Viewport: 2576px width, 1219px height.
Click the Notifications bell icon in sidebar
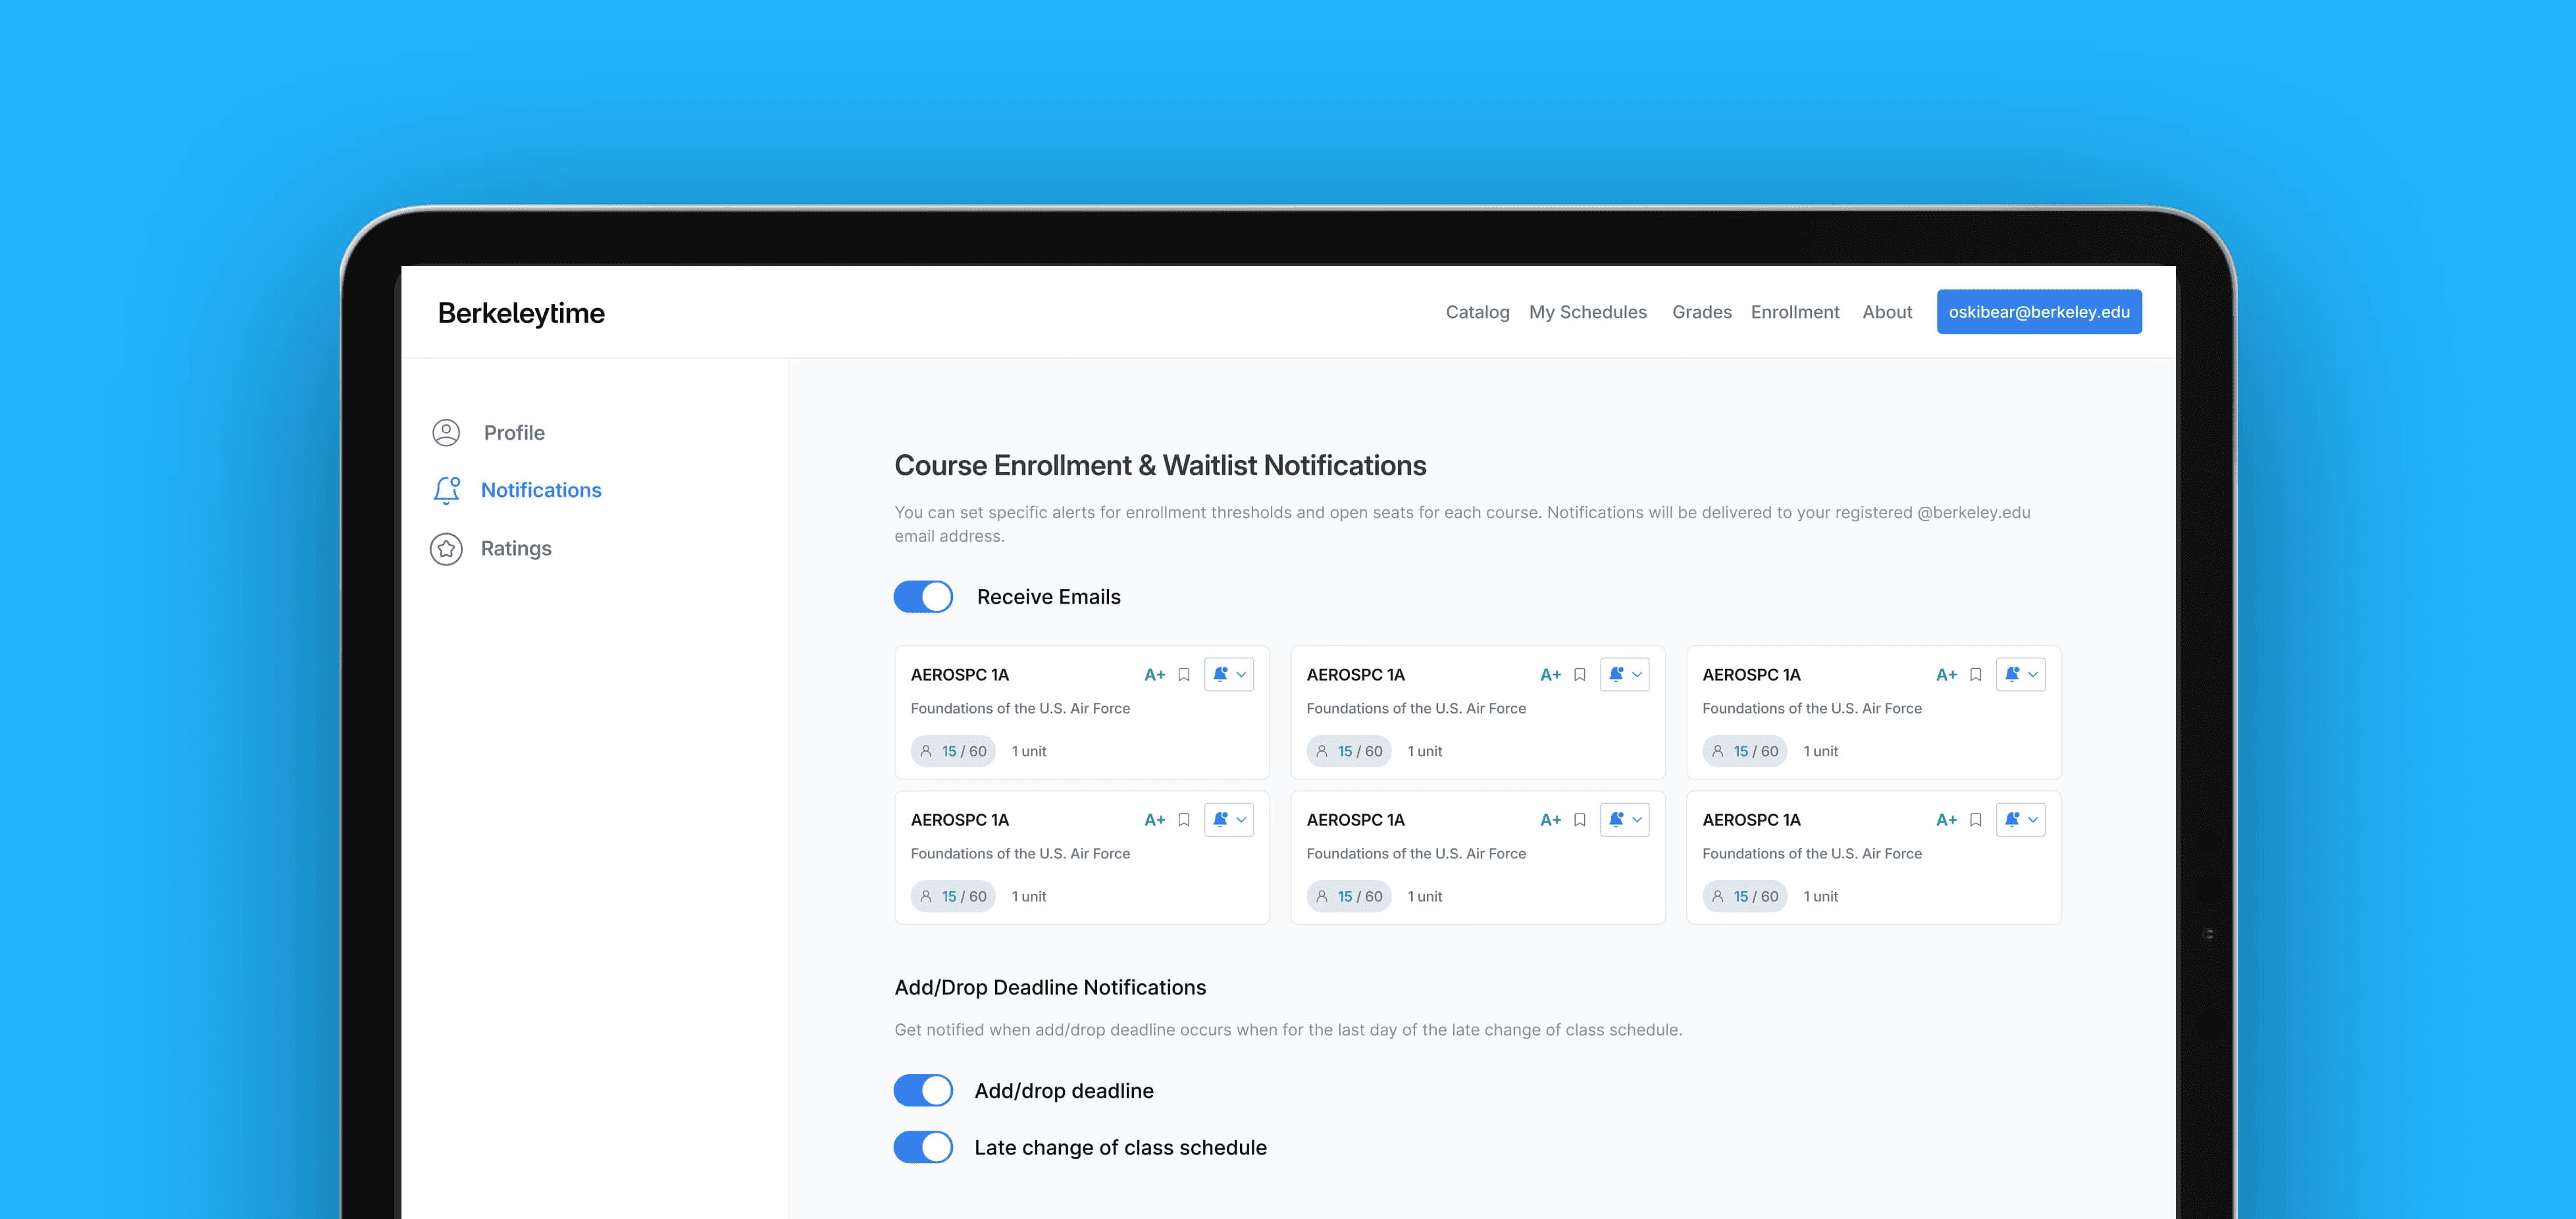[446, 490]
